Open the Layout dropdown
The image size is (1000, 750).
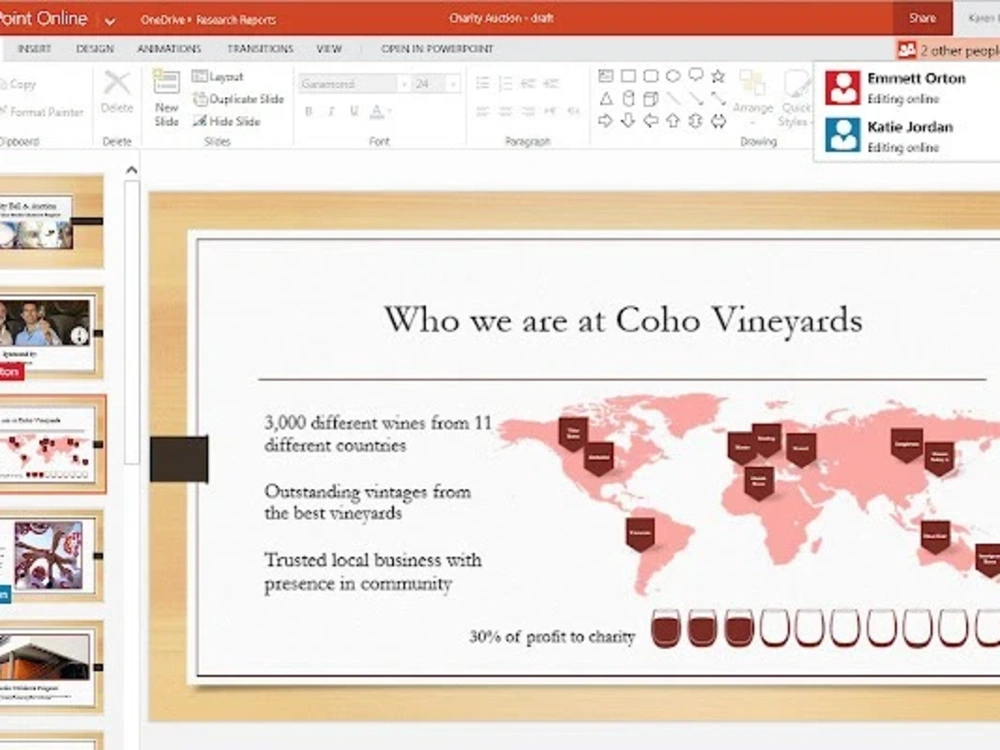[x=218, y=77]
